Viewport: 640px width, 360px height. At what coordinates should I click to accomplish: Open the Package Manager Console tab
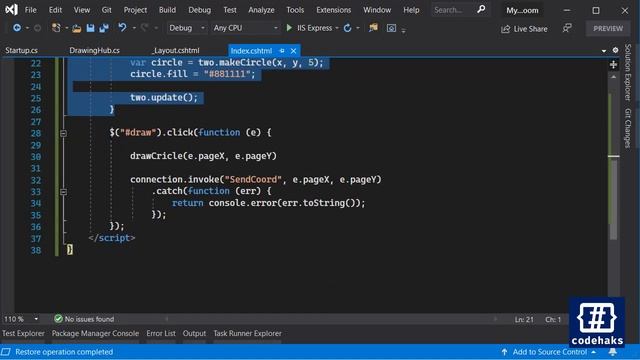coord(95,333)
